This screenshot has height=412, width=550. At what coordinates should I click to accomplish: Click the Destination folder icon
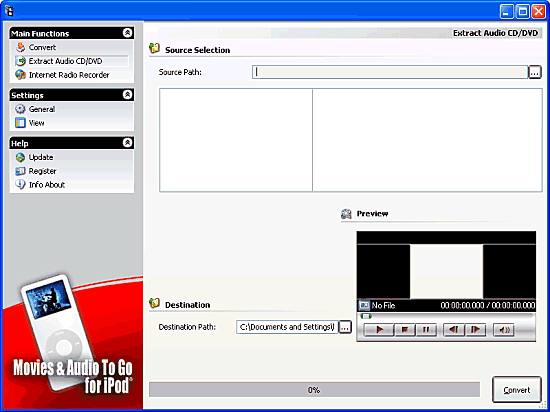point(154,303)
